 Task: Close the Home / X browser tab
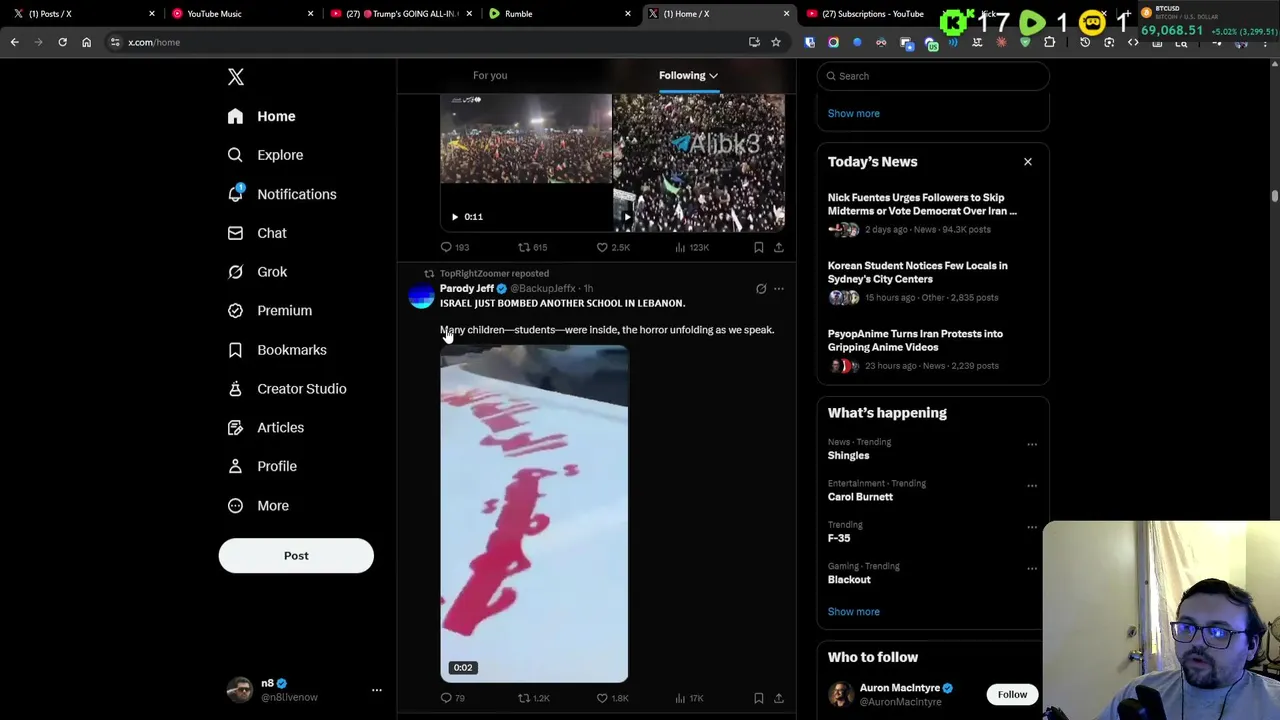(x=786, y=14)
